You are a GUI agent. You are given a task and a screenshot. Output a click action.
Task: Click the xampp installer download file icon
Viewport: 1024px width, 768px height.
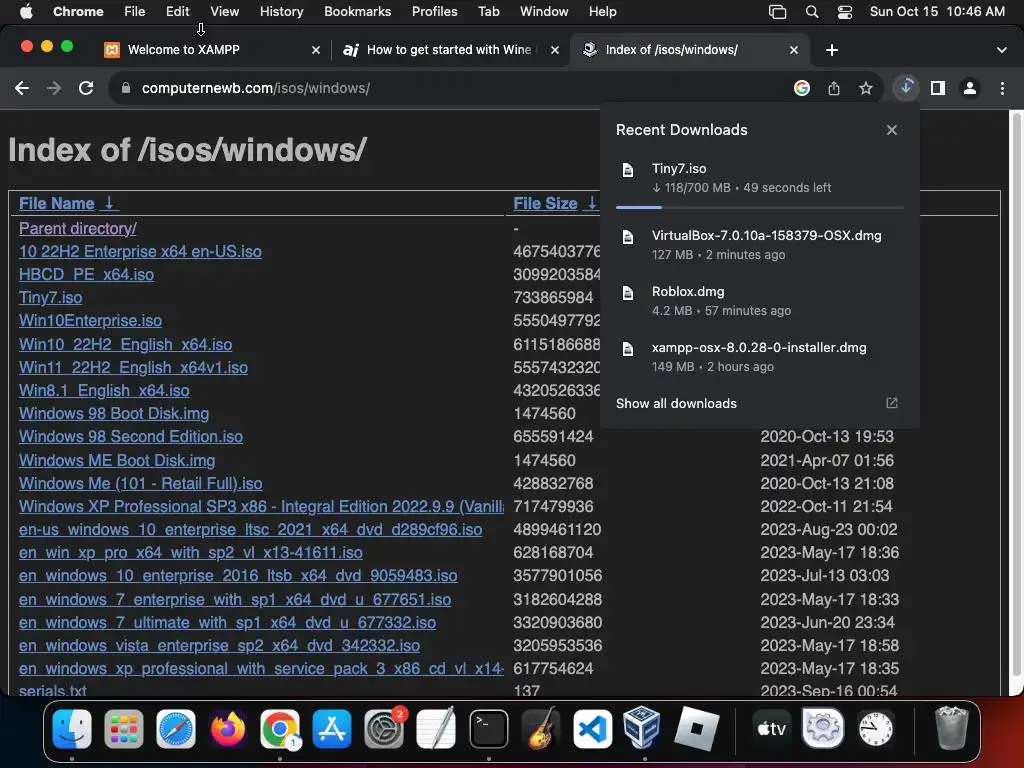(628, 349)
